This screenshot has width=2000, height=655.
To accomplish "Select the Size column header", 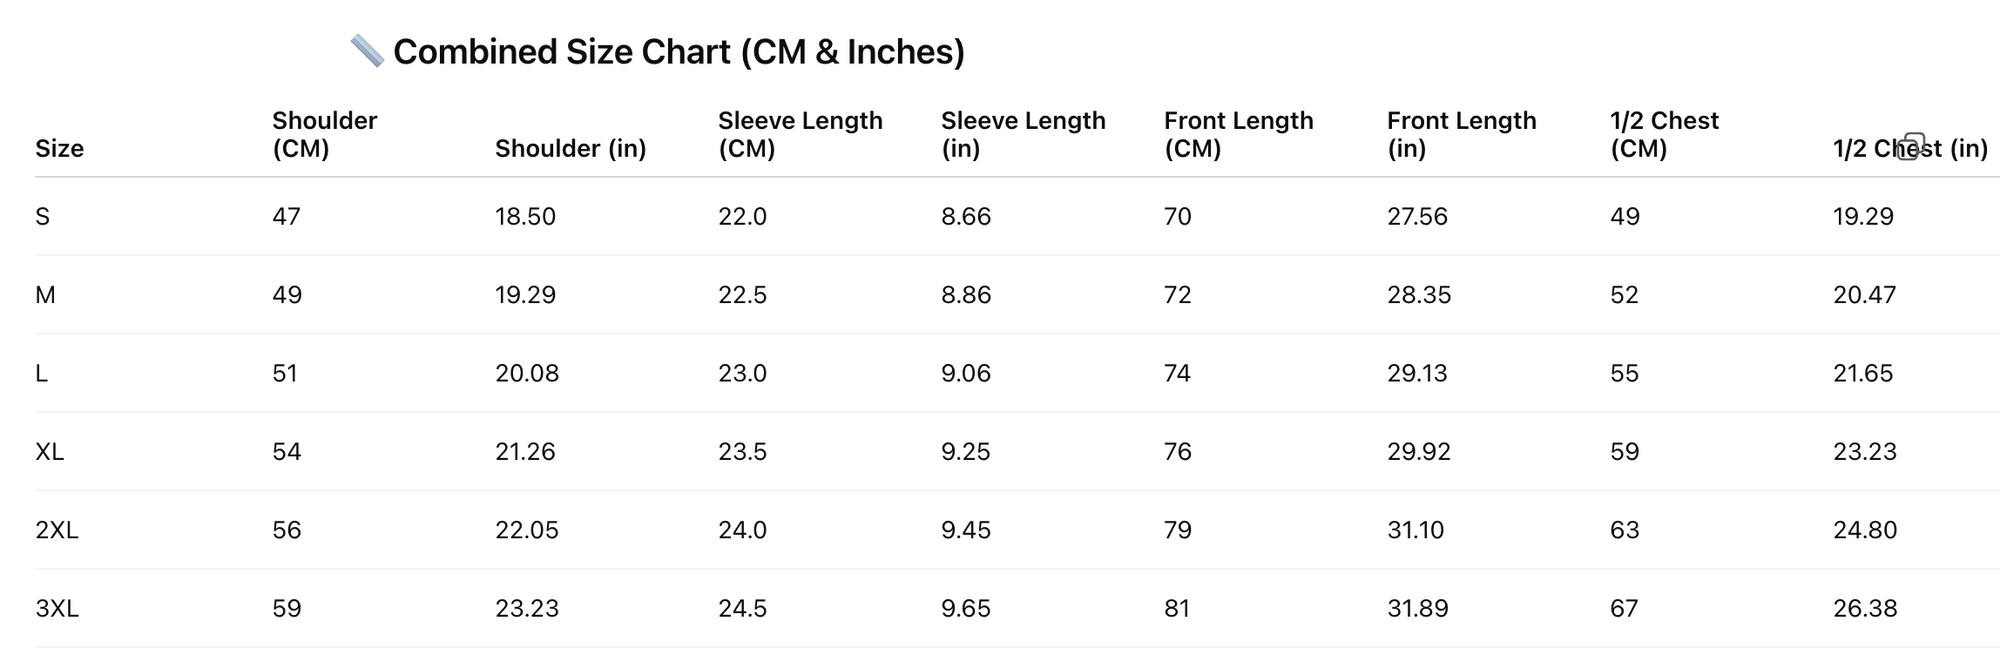I will pyautogui.click(x=59, y=148).
